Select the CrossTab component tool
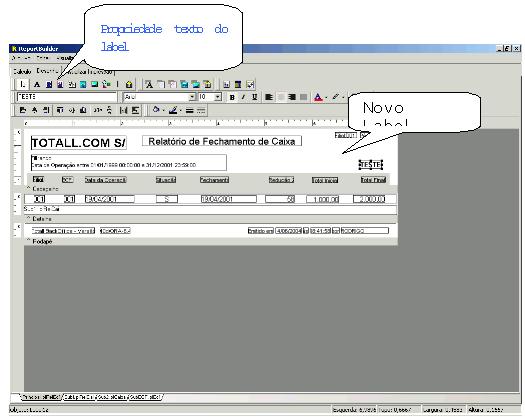Image resolution: width=525 pixels, height=419 pixels. (250, 85)
